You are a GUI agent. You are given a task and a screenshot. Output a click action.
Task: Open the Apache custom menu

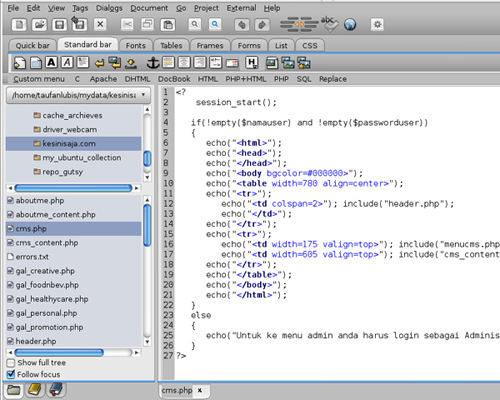103,79
